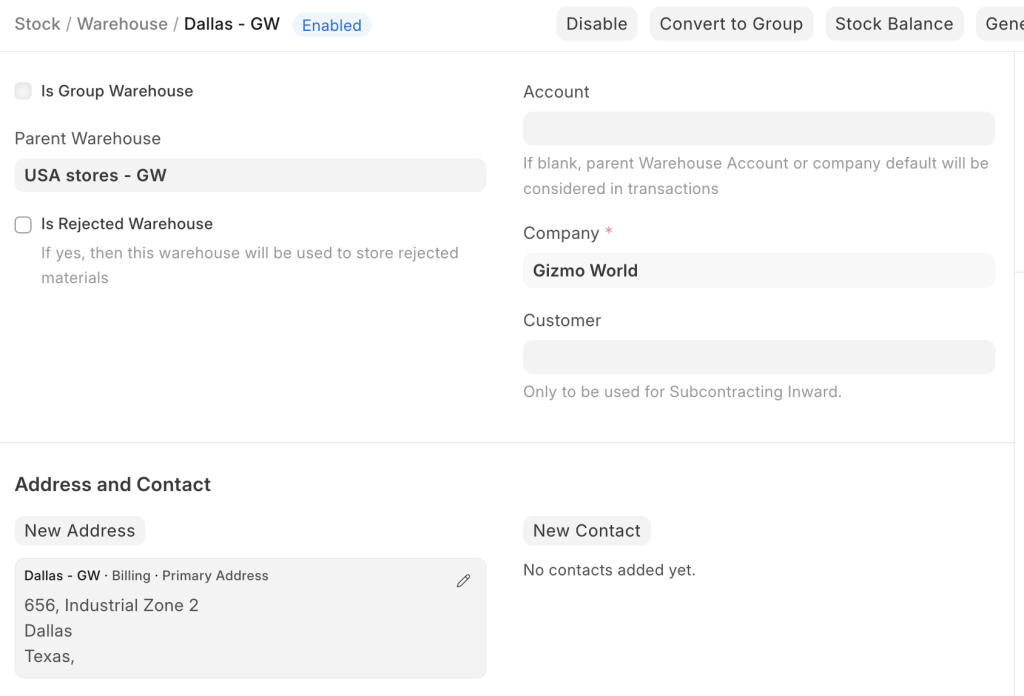
Task: Click the Enabled status badge
Action: (331, 25)
